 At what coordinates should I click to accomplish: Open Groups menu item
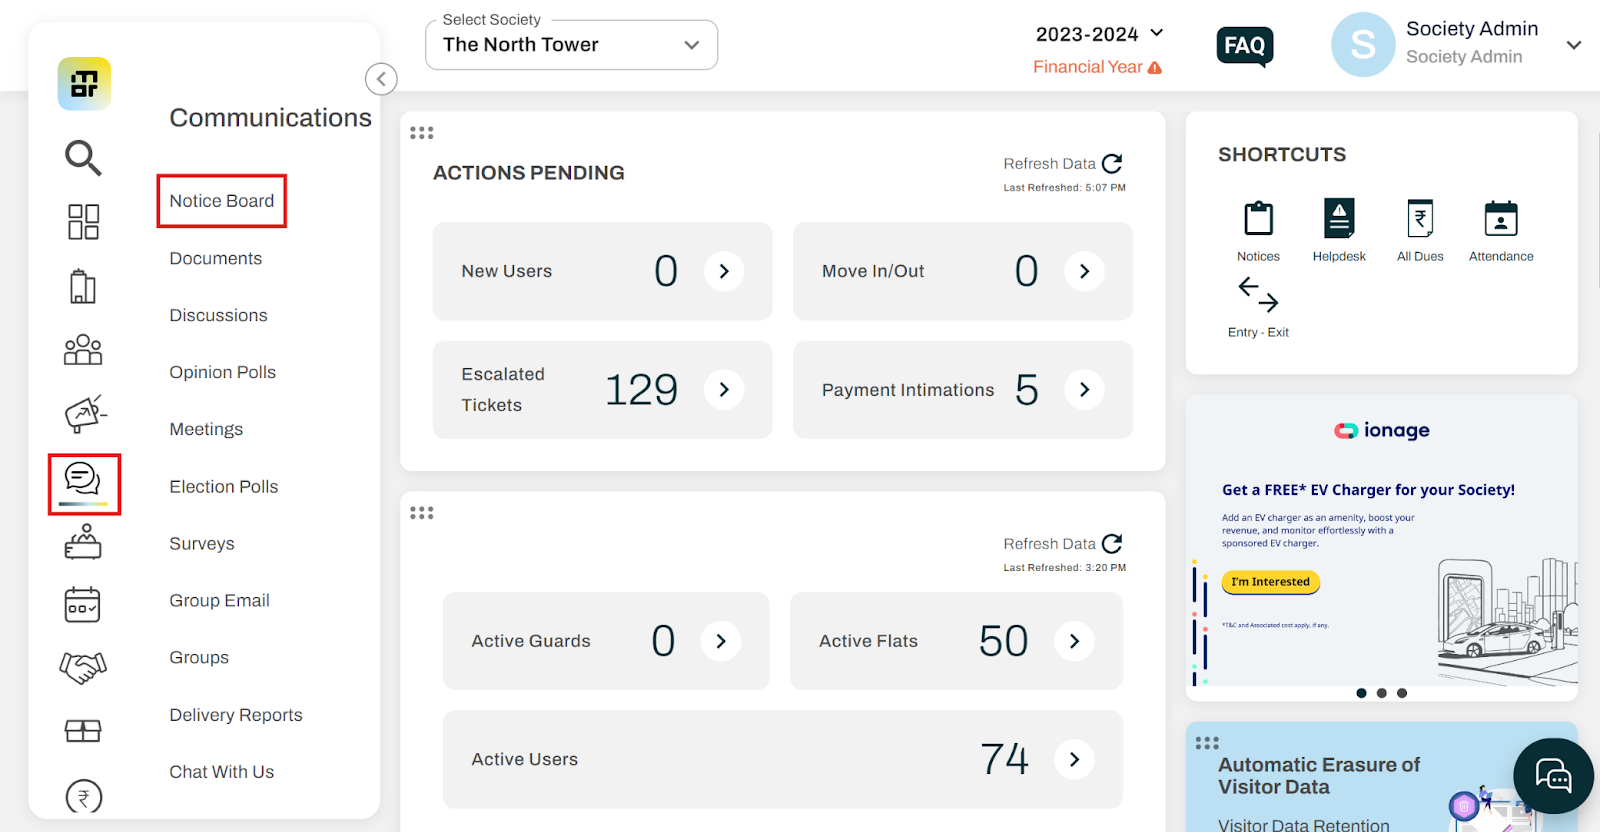[199, 658]
